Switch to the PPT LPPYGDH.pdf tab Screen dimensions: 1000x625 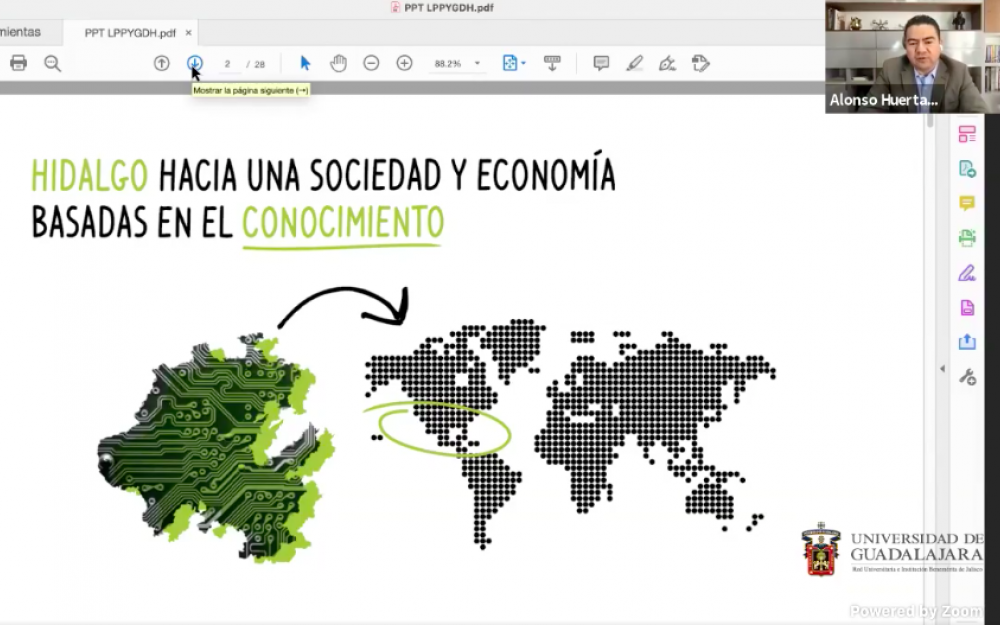pyautogui.click(x=129, y=33)
